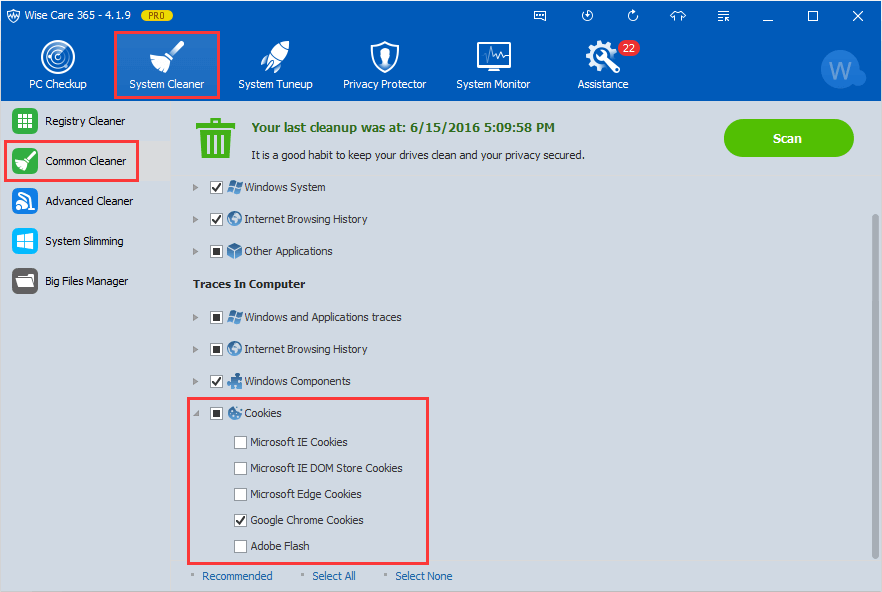Expand the Internet Browsing History group

point(194,219)
